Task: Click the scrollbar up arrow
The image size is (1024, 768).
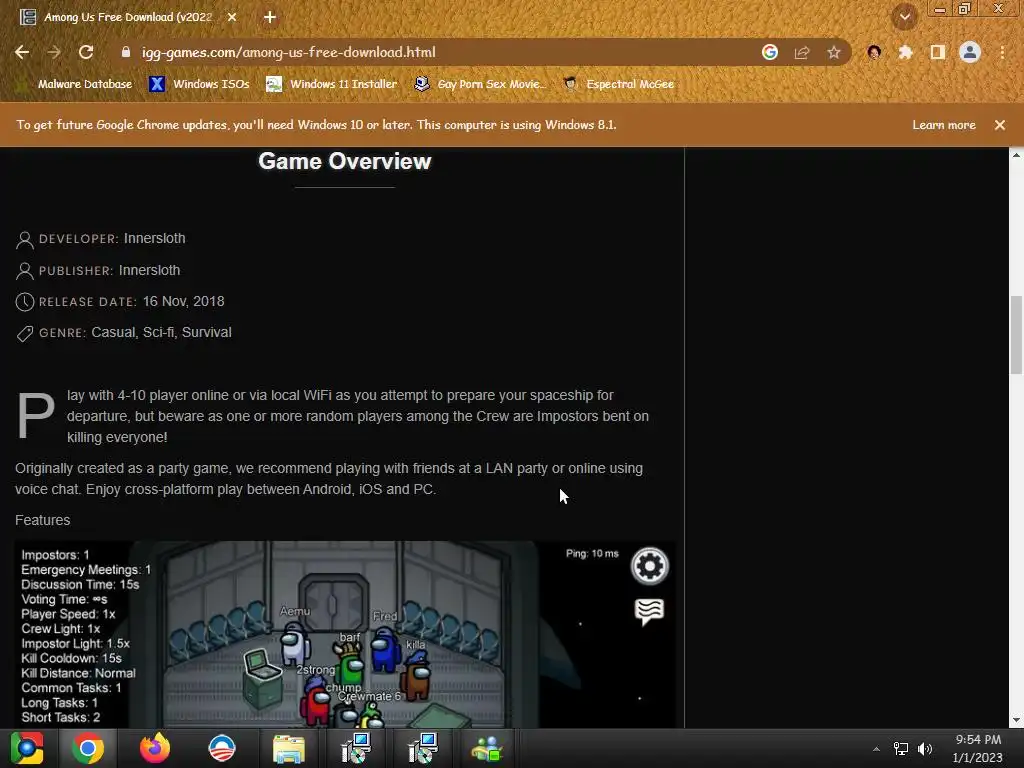Action: point(1016,155)
